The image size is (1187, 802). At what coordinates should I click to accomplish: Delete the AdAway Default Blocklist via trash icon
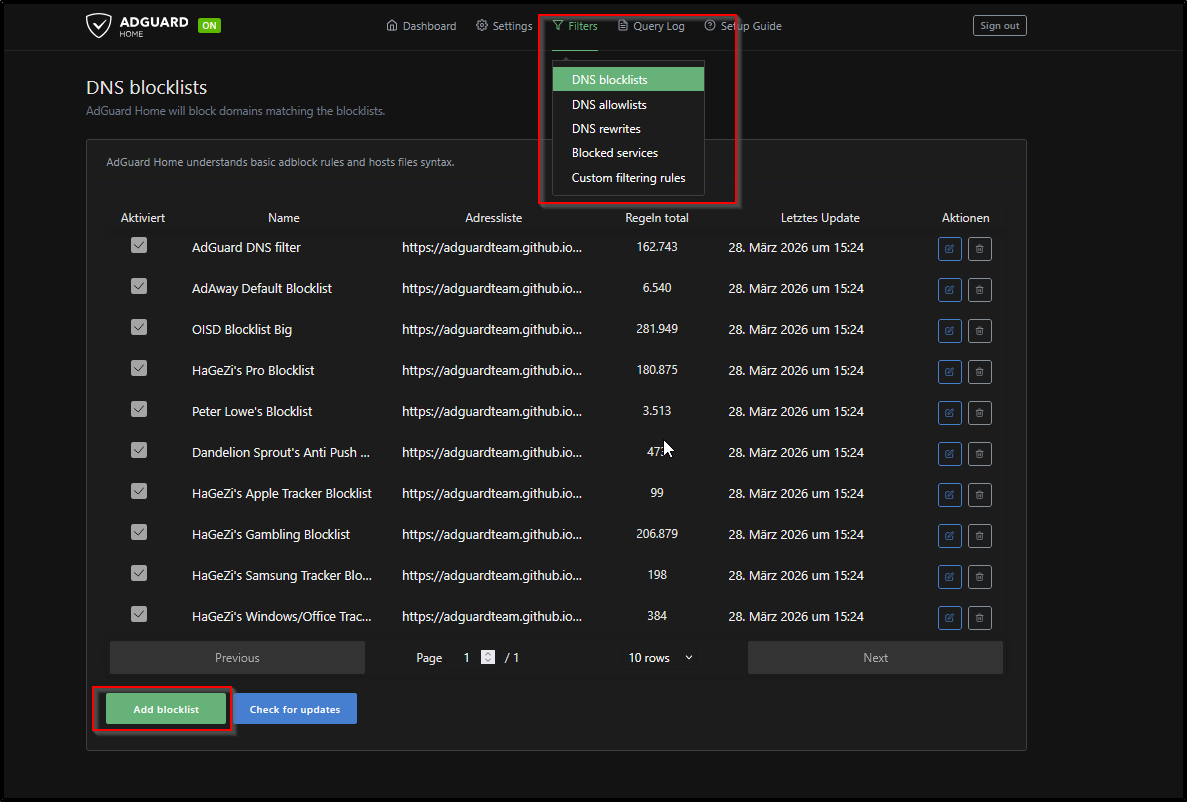coord(980,290)
